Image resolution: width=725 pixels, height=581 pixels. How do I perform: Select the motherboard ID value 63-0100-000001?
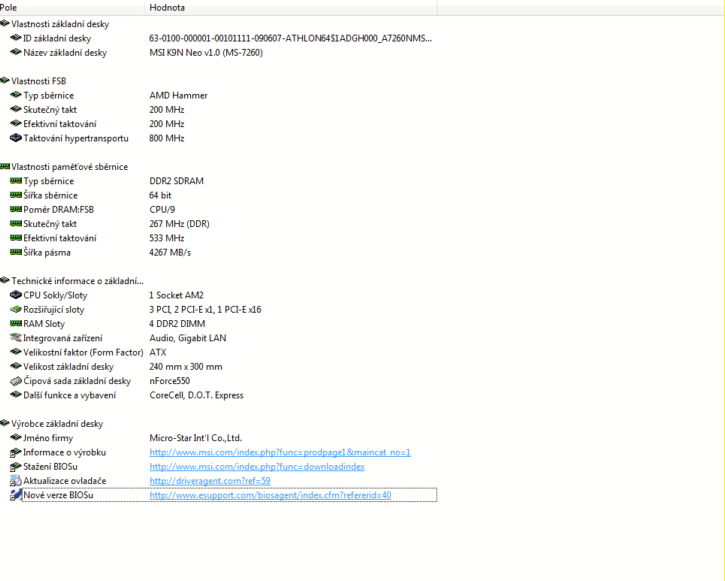pyautogui.click(x=290, y=38)
